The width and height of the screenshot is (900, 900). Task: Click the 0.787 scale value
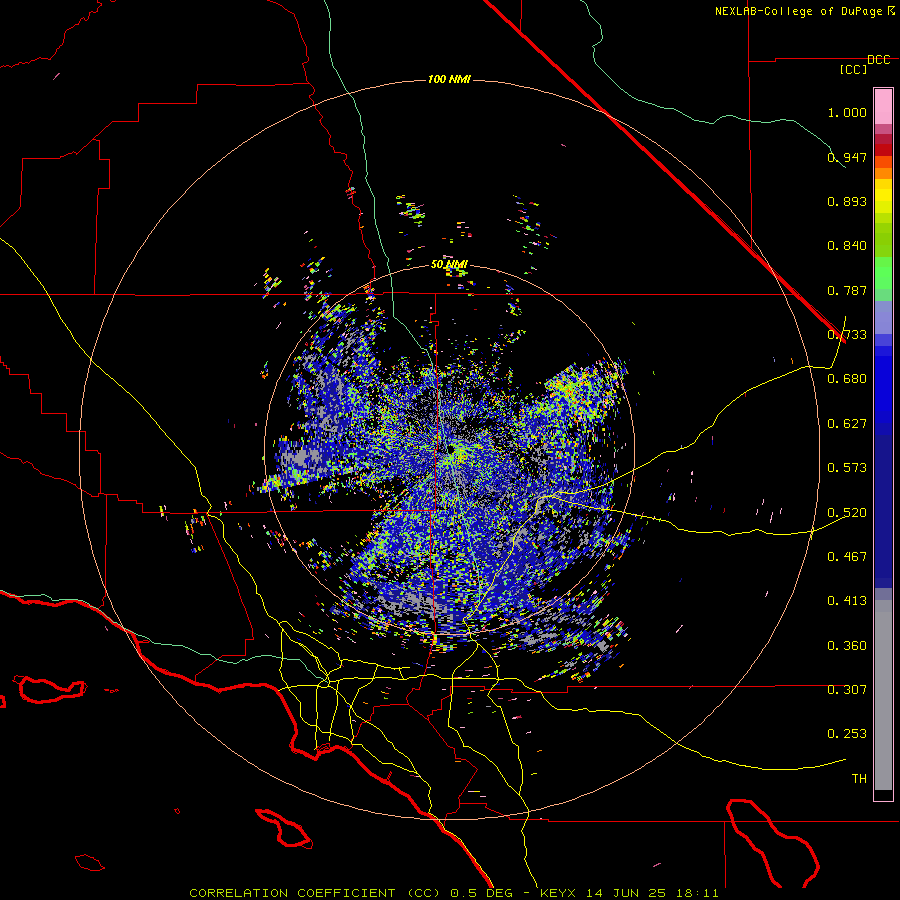pos(847,290)
